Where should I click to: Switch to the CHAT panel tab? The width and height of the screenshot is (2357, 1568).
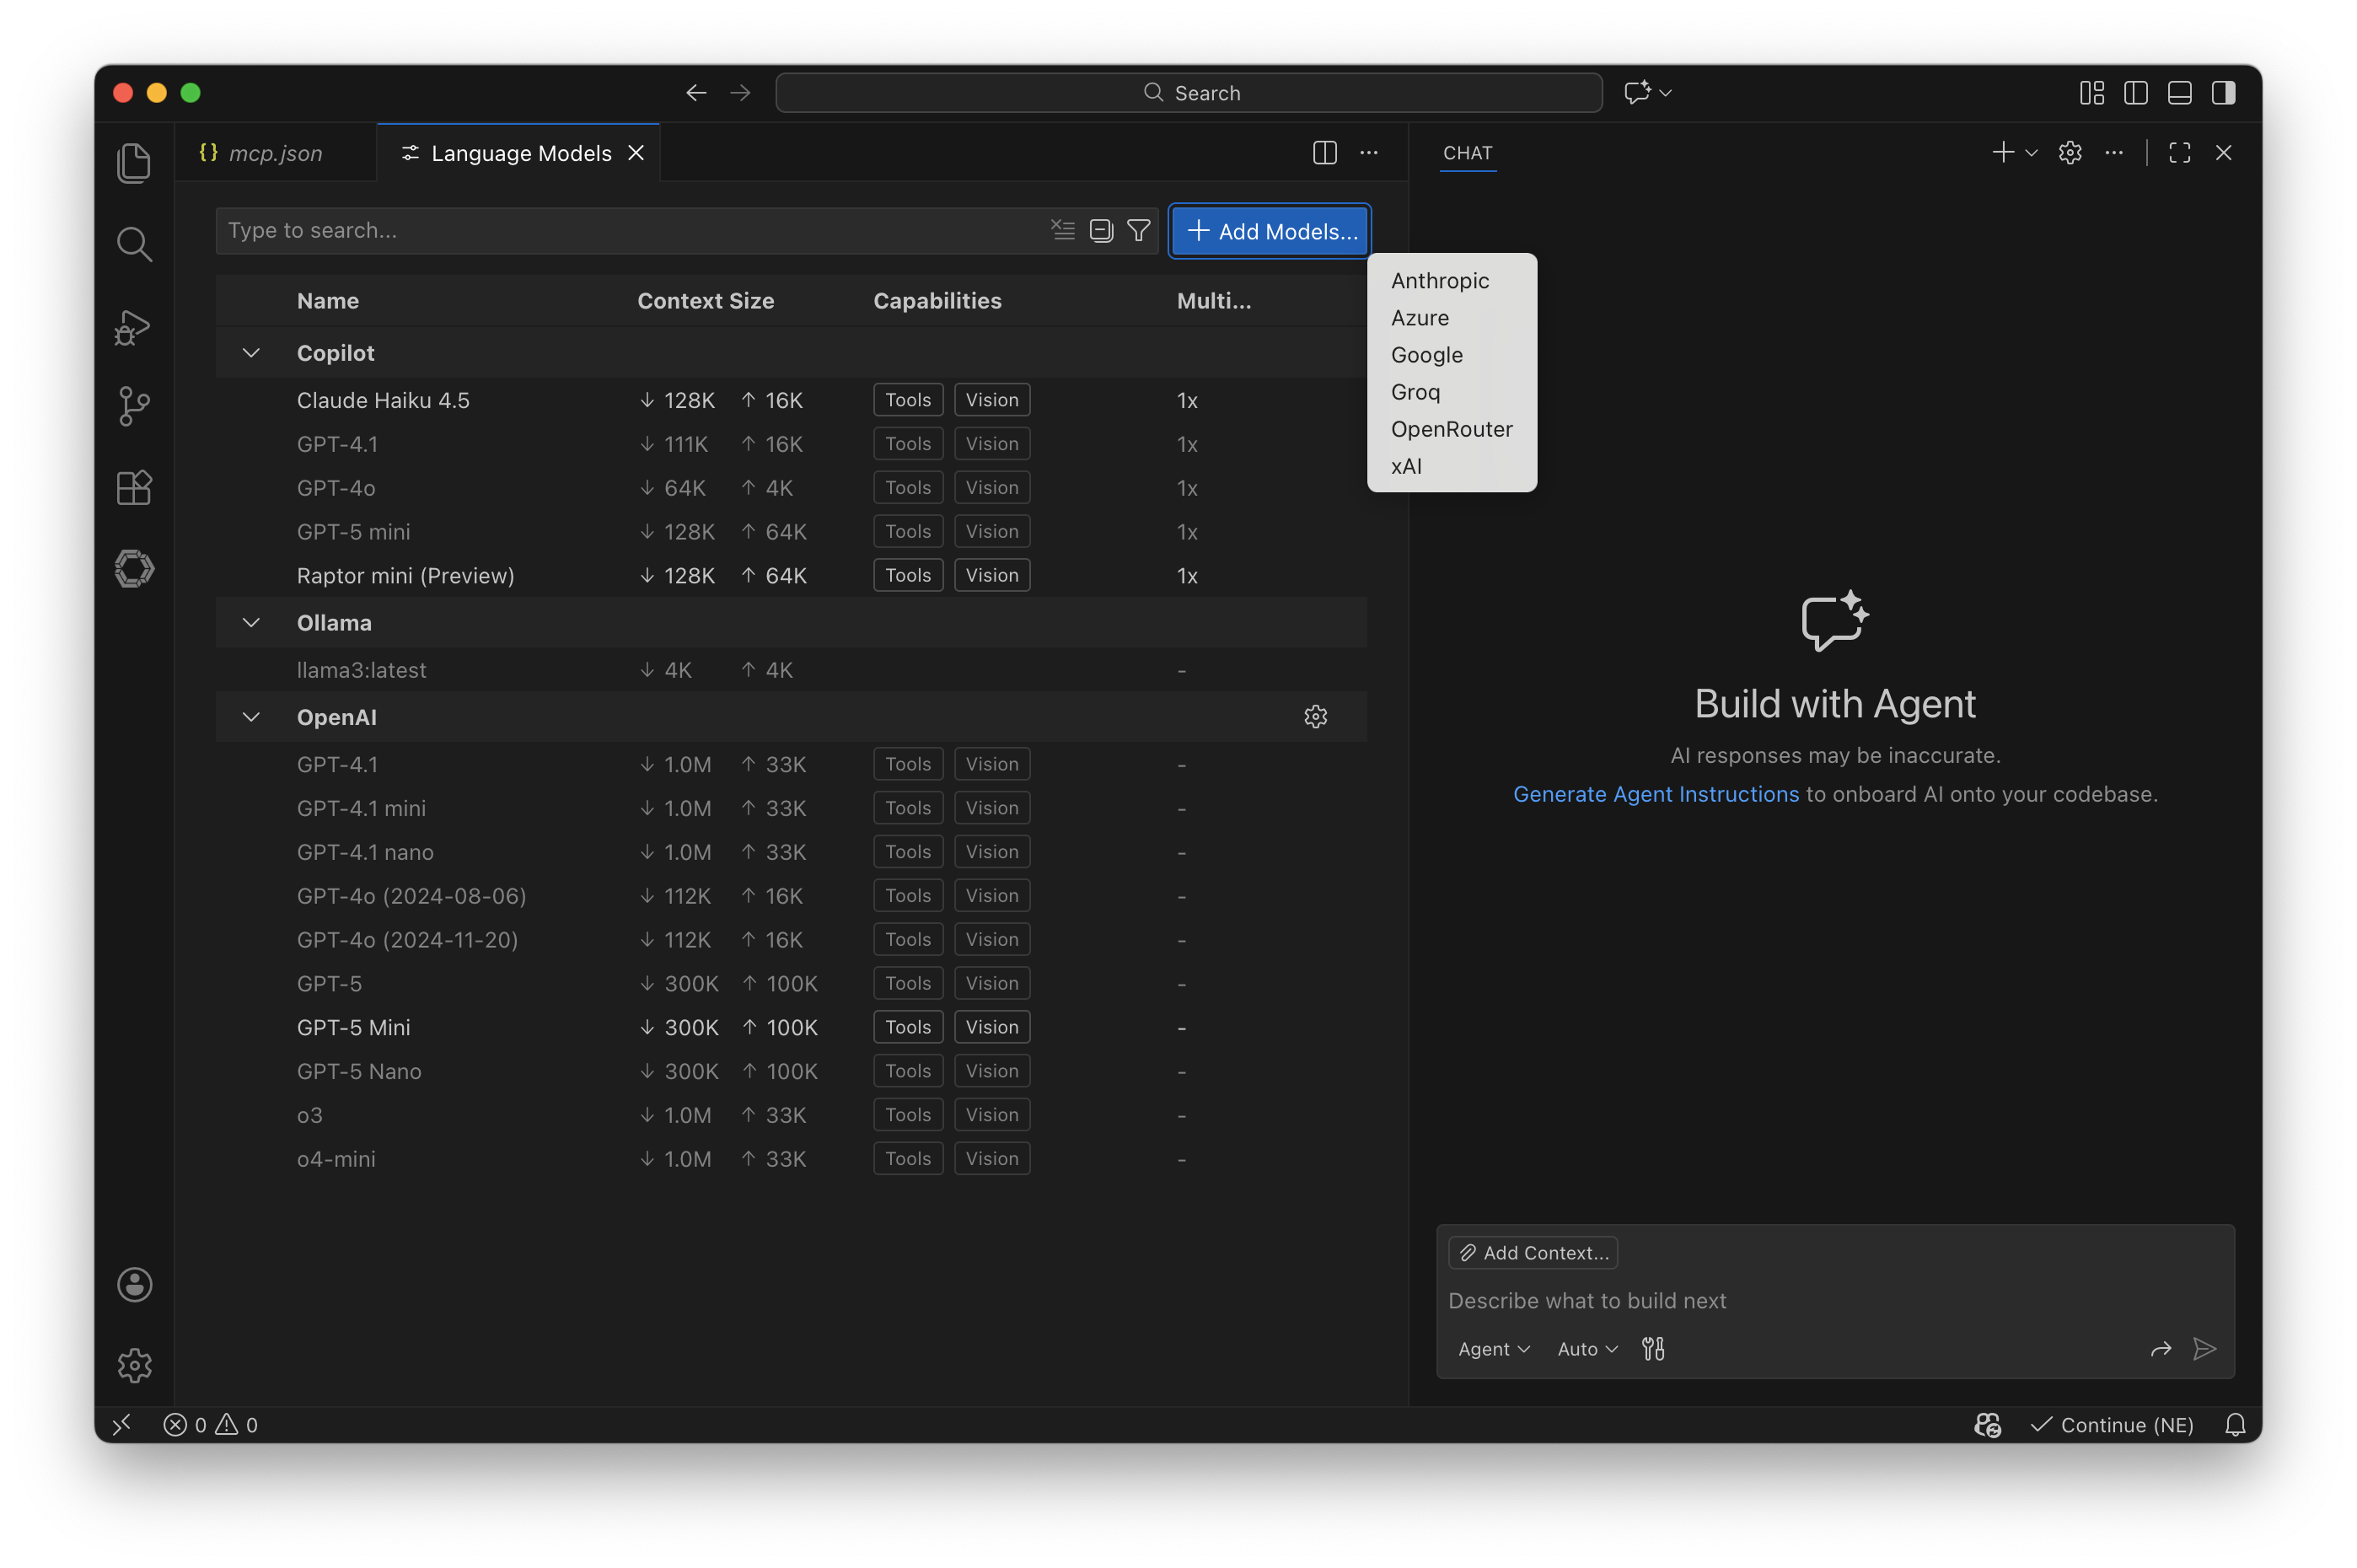tap(1468, 153)
